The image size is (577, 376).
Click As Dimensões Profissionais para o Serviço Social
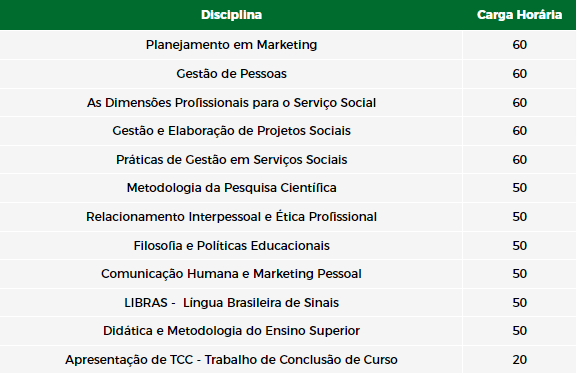[231, 103]
